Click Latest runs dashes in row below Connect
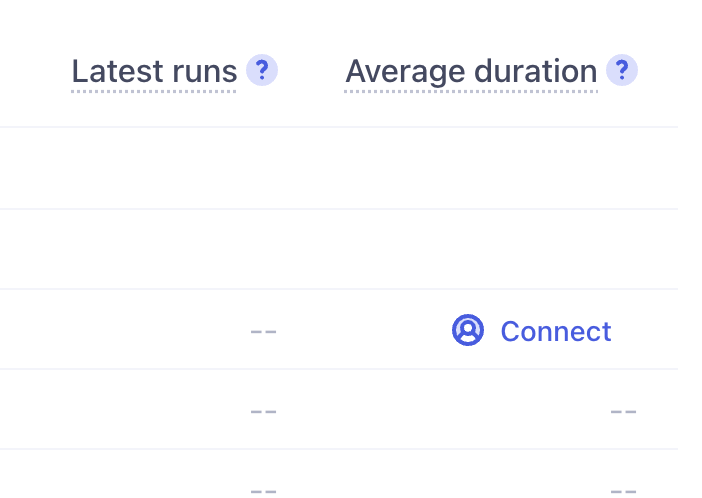The height and width of the screenshot is (498, 702). pyautogui.click(x=264, y=412)
